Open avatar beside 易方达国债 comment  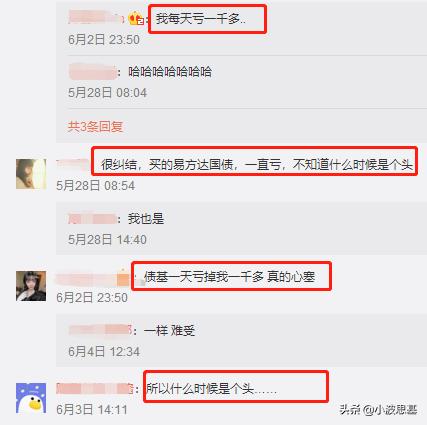click(x=31, y=174)
